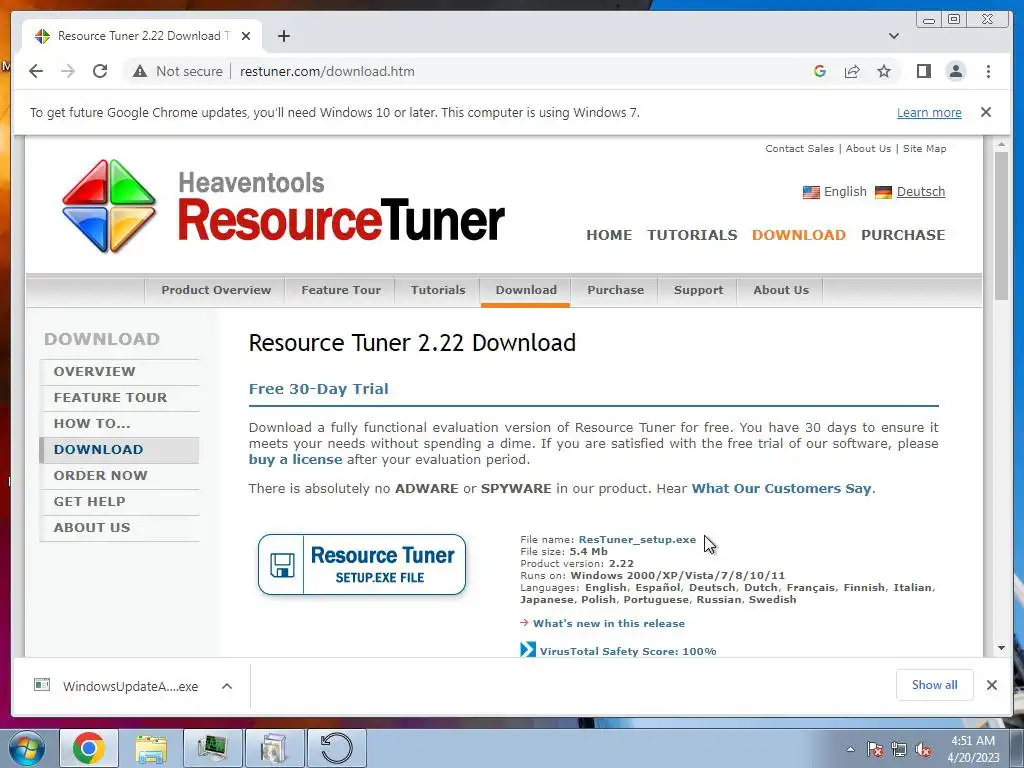This screenshot has height=768, width=1024.
Task: Open the taskbar clock showing 4:51 AM
Action: [973, 749]
